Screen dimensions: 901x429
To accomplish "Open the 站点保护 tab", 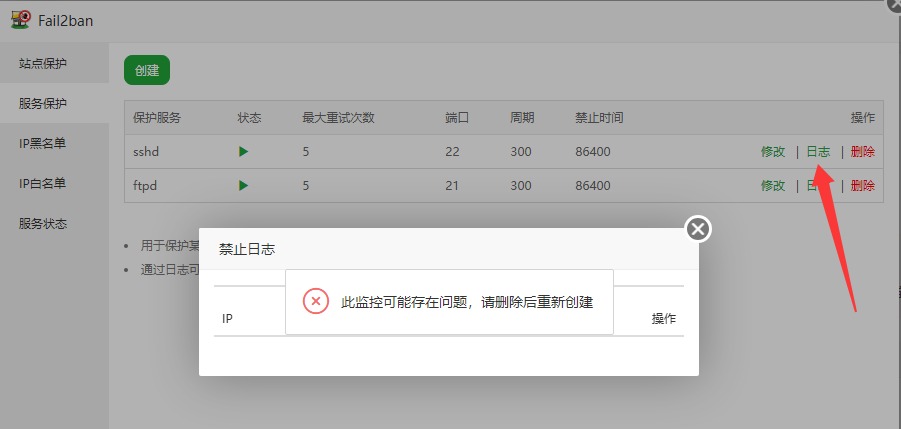I will [x=54, y=63].
